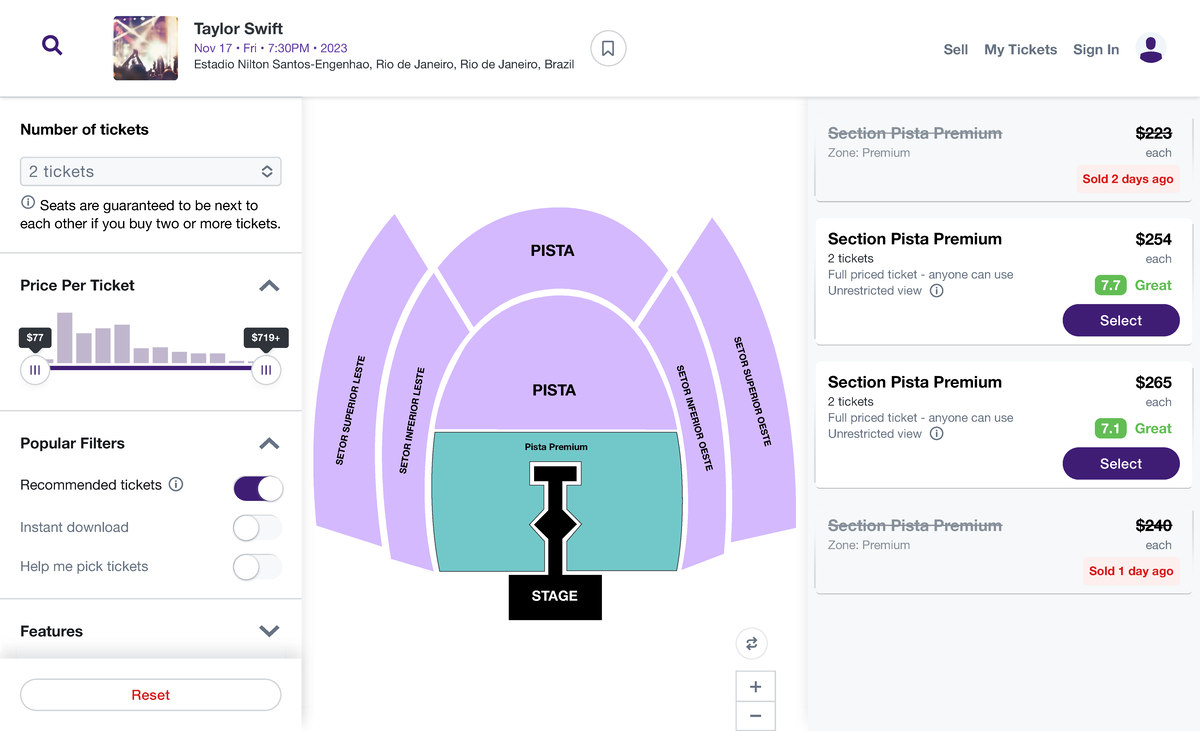1200x731 pixels.
Task: Expand the Features section
Action: [x=268, y=631]
